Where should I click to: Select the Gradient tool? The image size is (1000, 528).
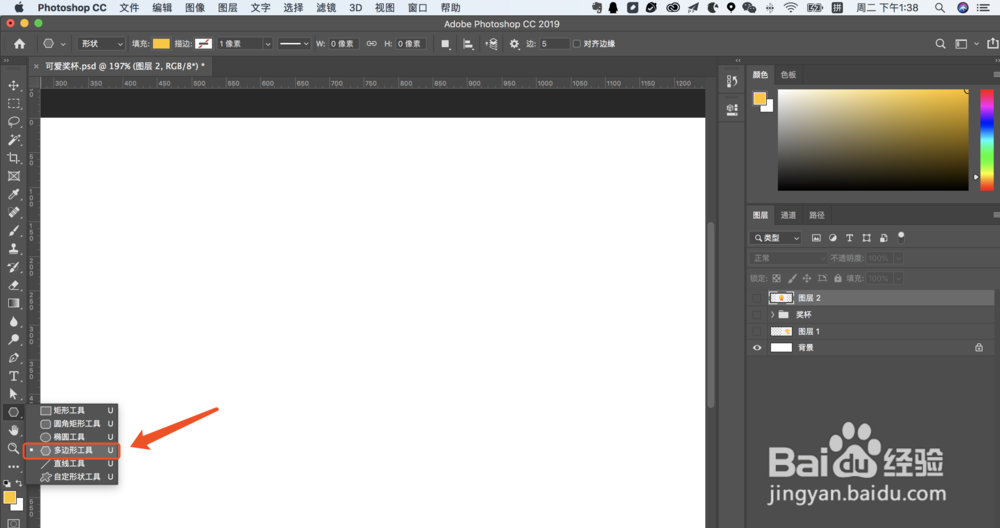coord(13,304)
